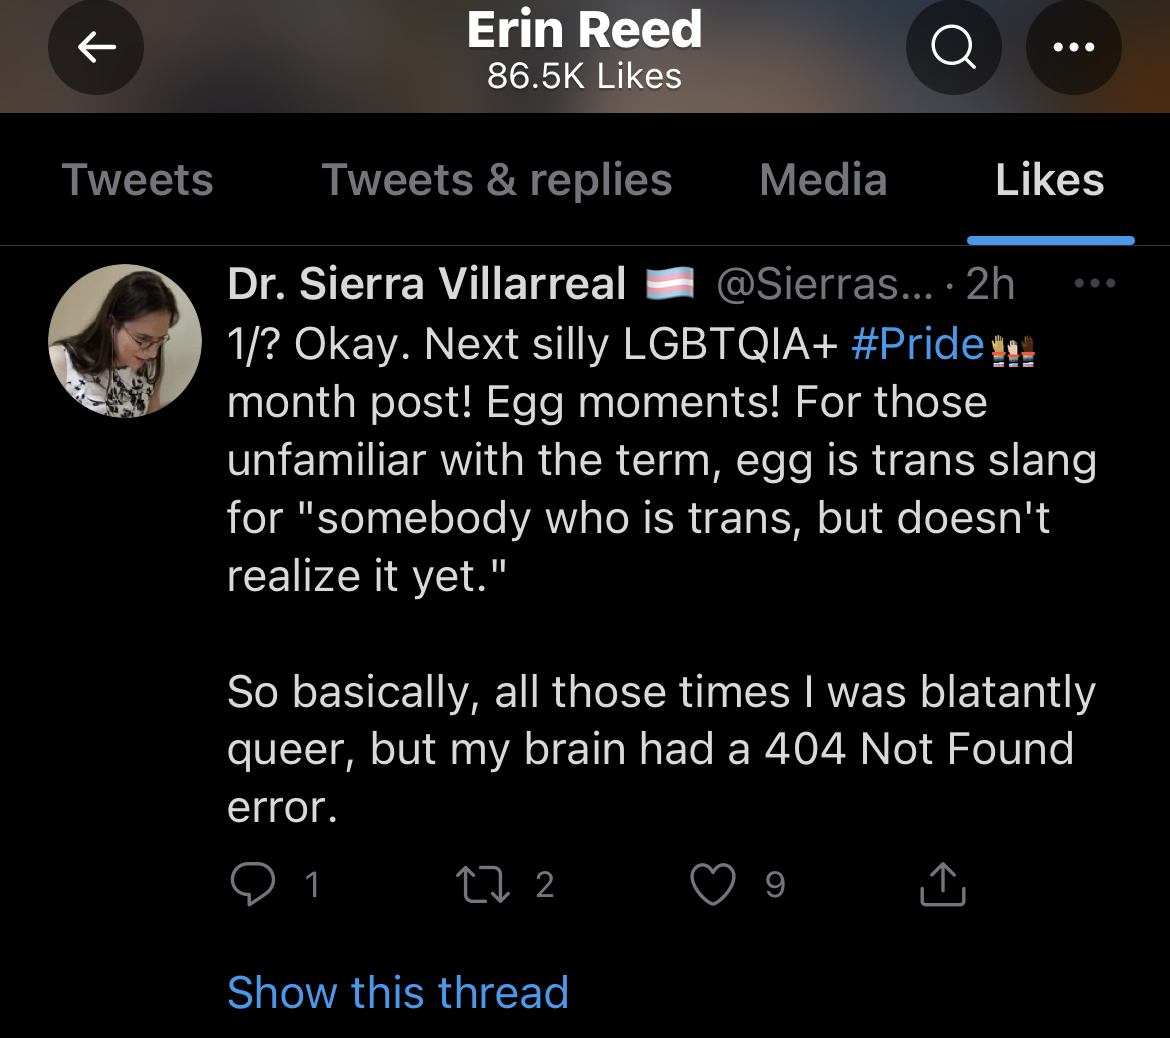Open search on this profile

[953, 47]
